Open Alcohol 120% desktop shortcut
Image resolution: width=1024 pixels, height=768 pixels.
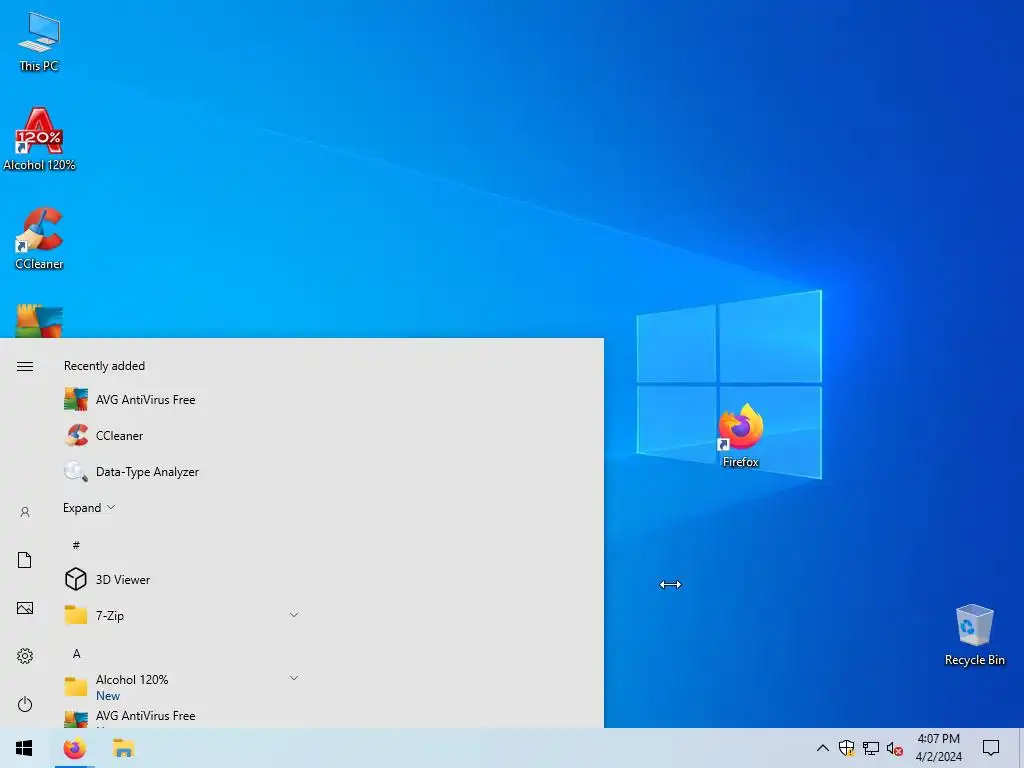click(x=39, y=139)
